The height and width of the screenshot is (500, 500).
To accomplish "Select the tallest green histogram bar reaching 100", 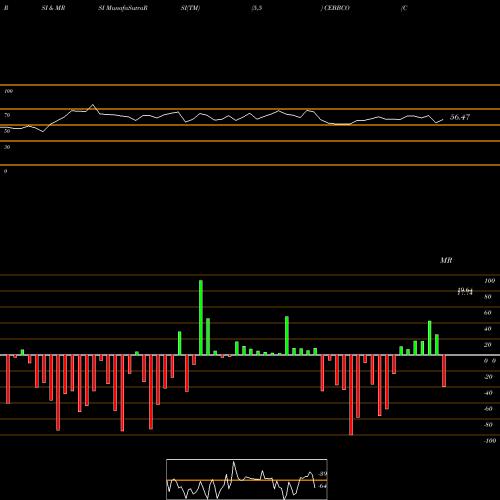I will pyautogui.click(x=201, y=318).
